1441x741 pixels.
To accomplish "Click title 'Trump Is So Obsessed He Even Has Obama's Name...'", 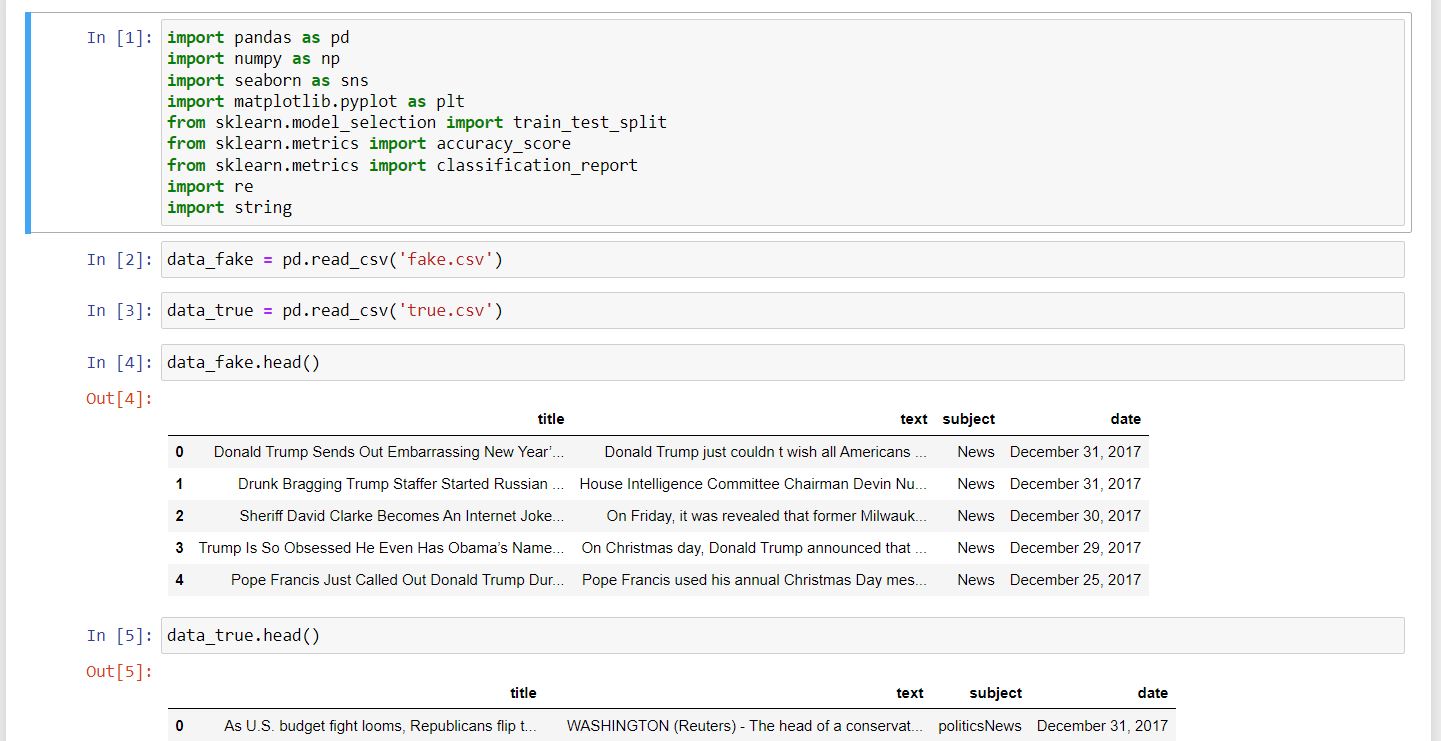I will point(381,548).
